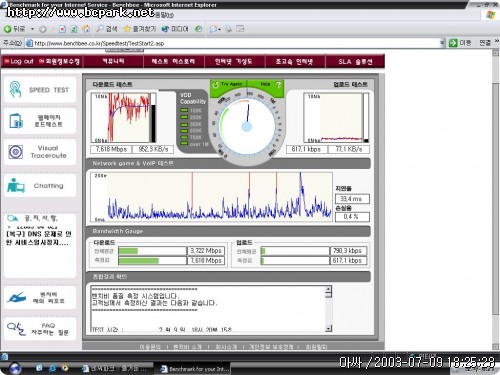Click the Try Again button

(228, 84)
